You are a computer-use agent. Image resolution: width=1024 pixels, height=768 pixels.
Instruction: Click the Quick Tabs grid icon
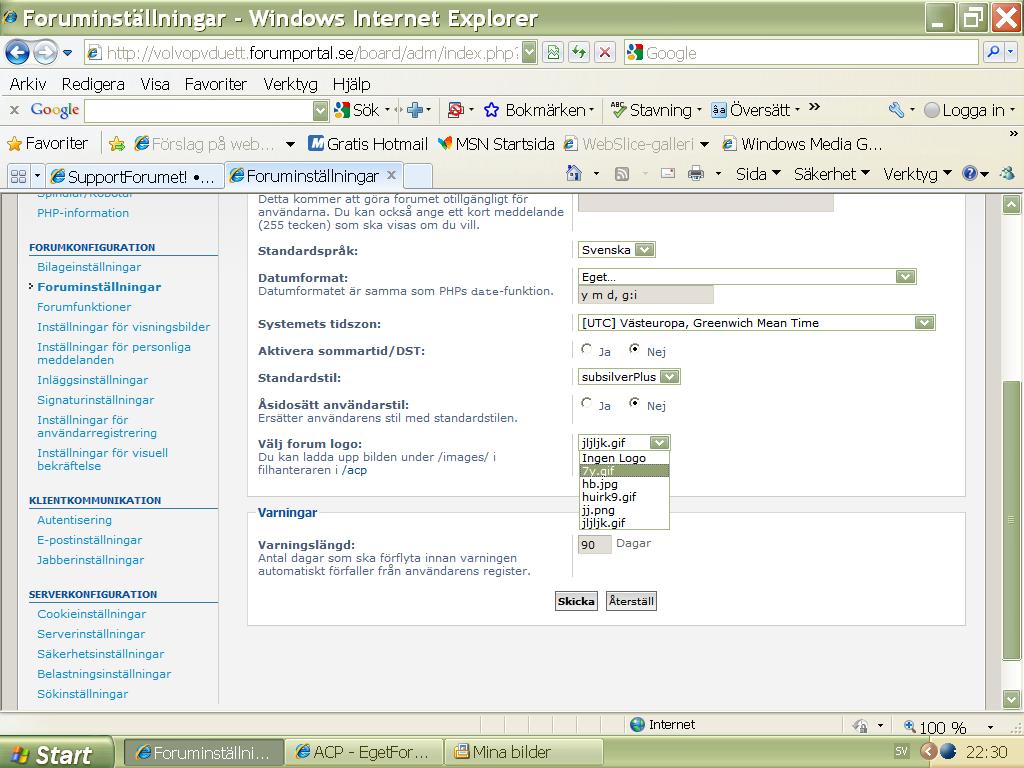pyautogui.click(x=18, y=176)
